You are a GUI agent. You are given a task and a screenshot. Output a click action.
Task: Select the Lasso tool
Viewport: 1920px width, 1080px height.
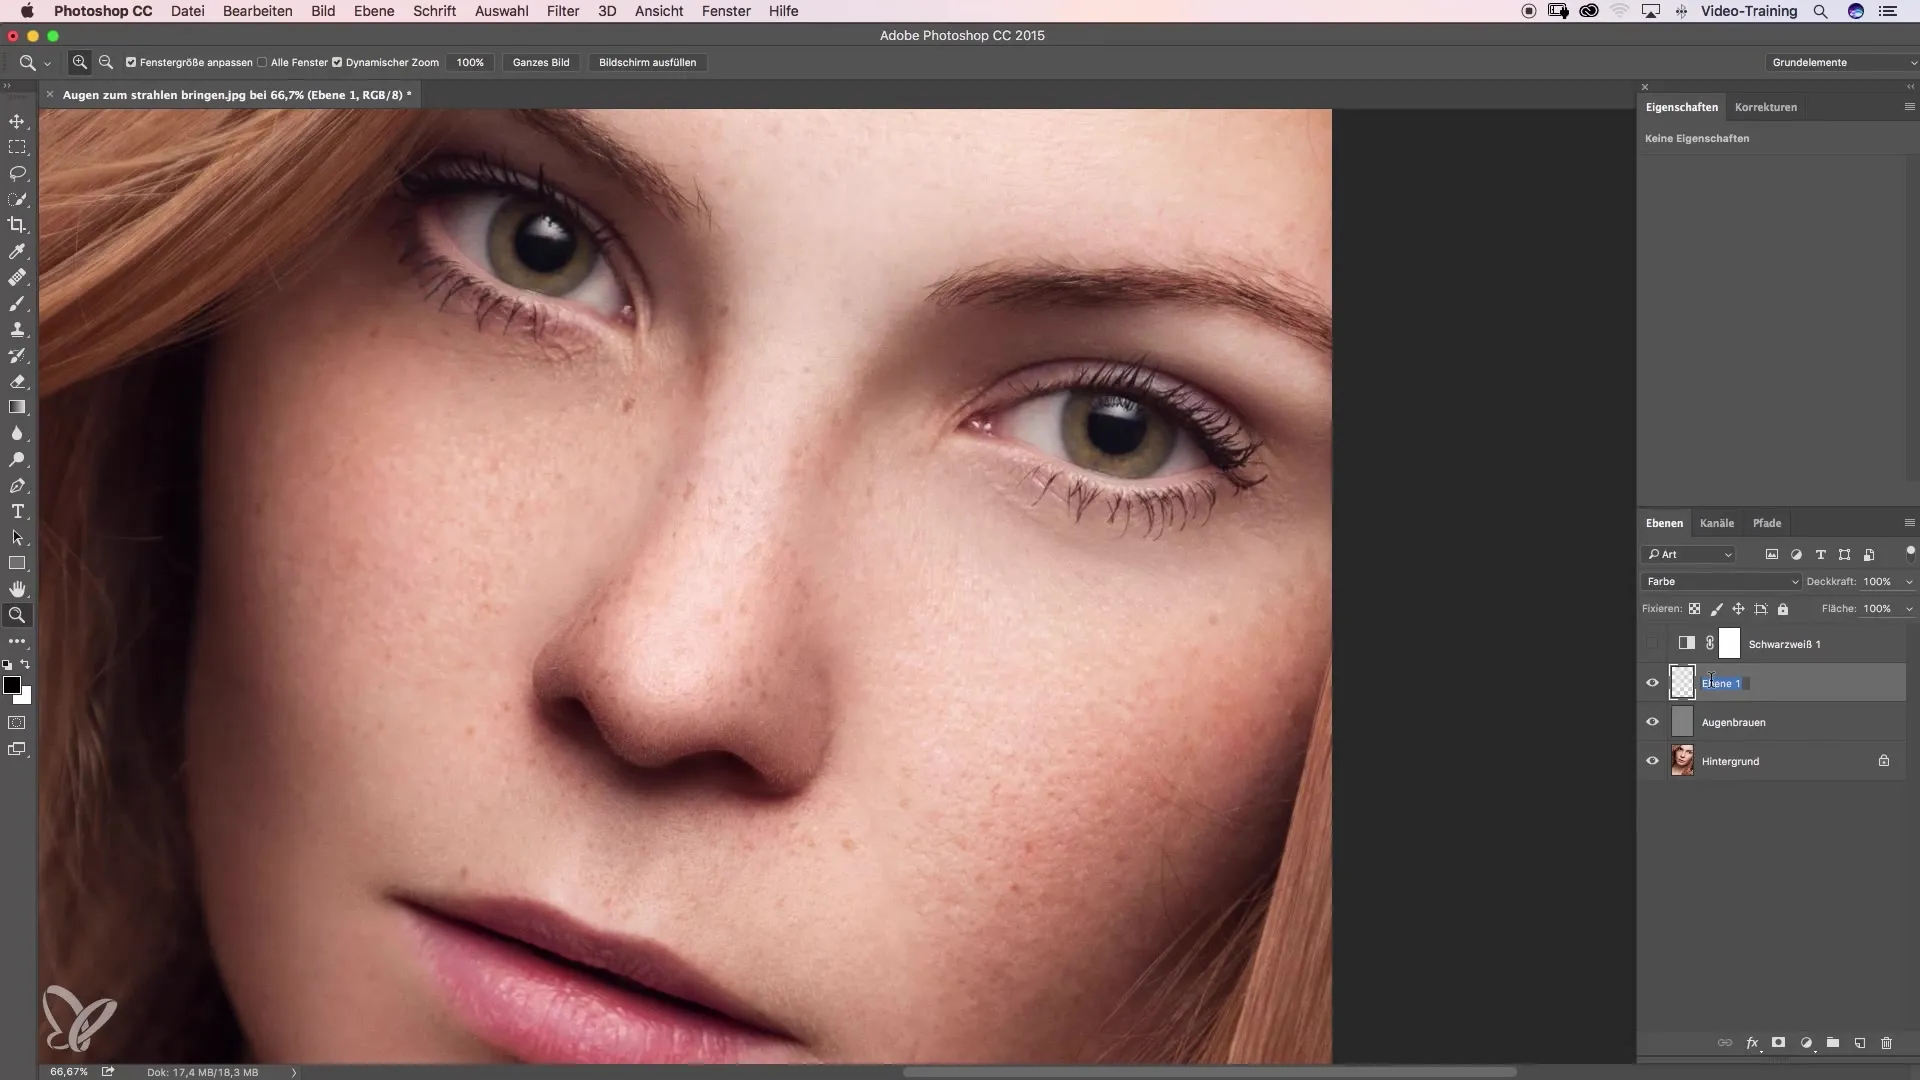coord(17,173)
